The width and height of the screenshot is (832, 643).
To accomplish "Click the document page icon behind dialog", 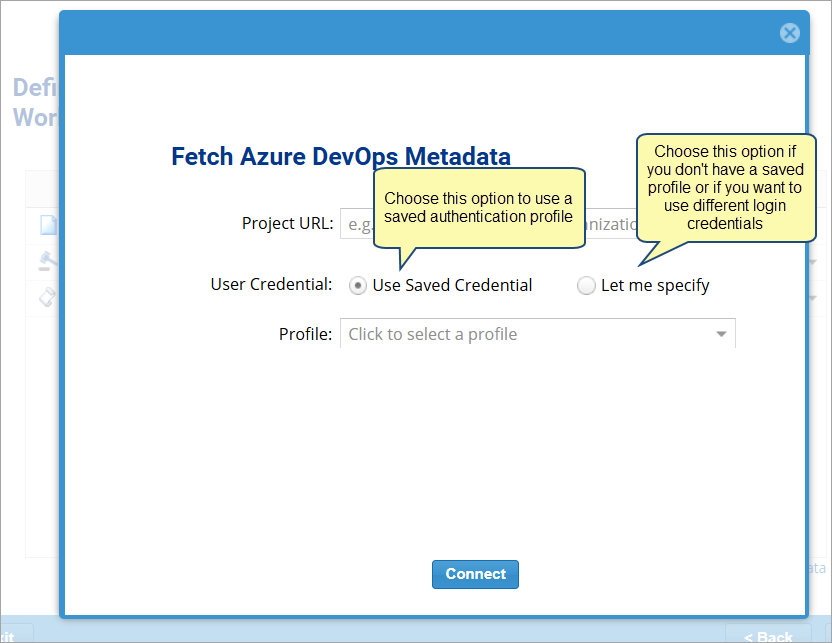I will coord(48,225).
